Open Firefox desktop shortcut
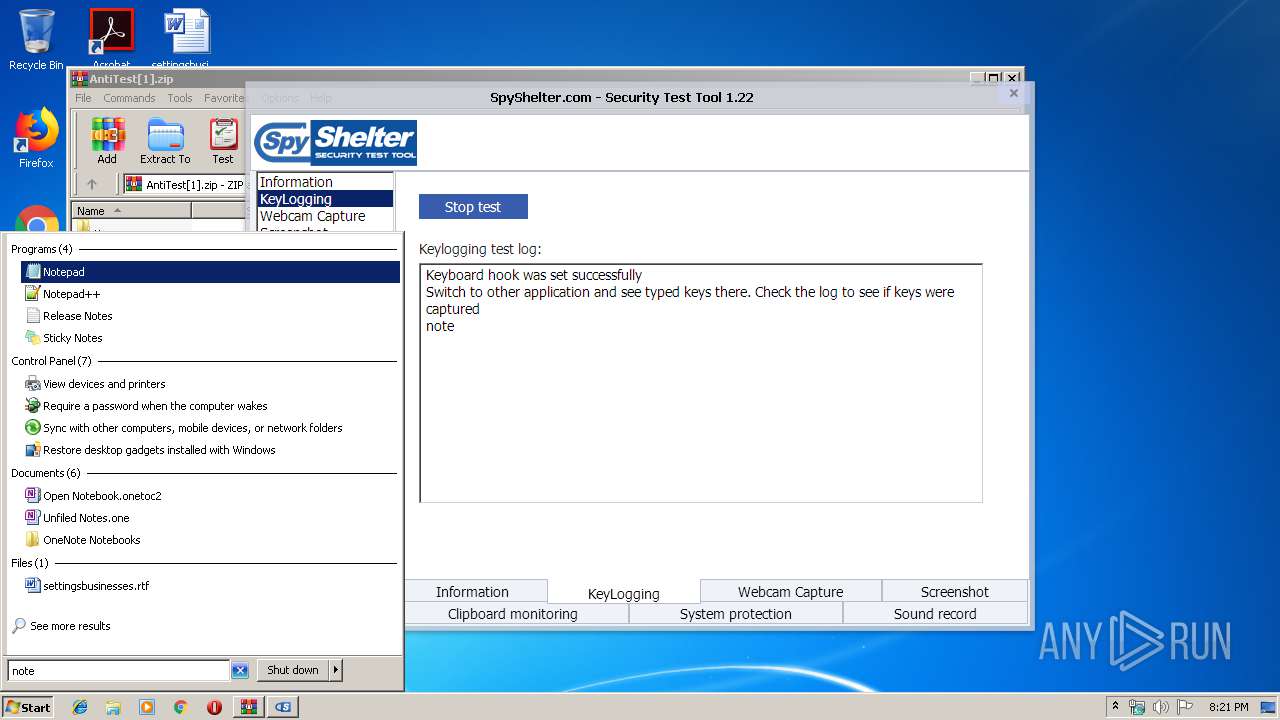1280x720 pixels. (36, 138)
